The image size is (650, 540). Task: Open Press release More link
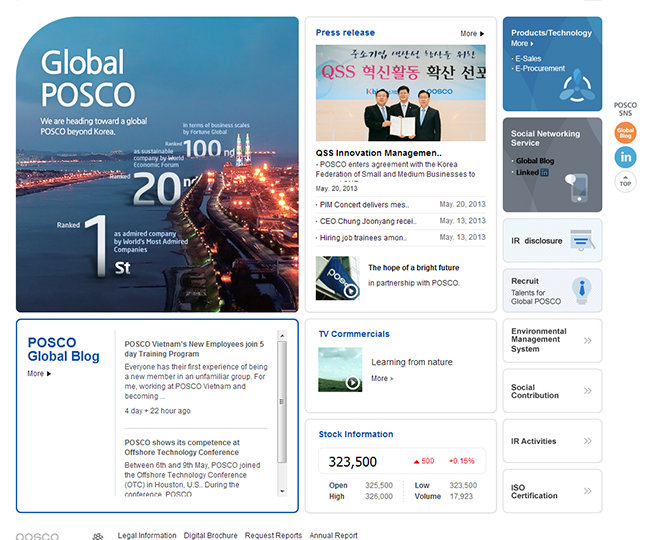pos(472,34)
